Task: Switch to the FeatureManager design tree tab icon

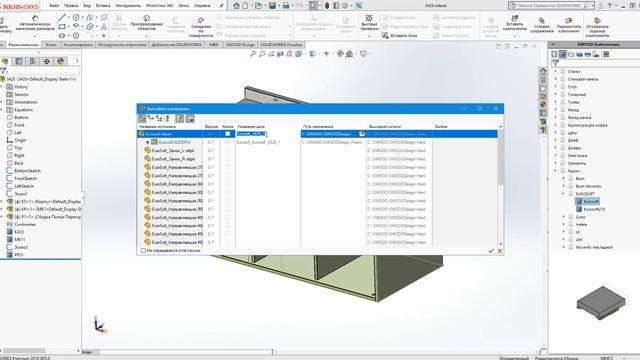Action: [x=5, y=61]
